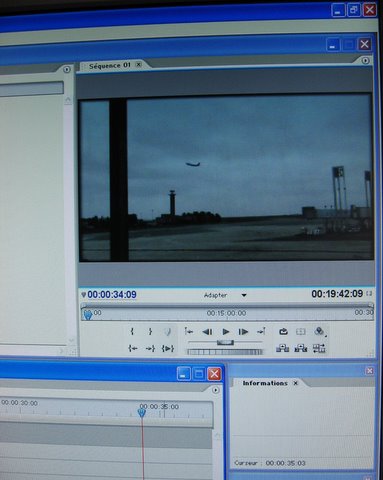Click the Play button in program monitor
This screenshot has height=480, width=383.
[225, 332]
